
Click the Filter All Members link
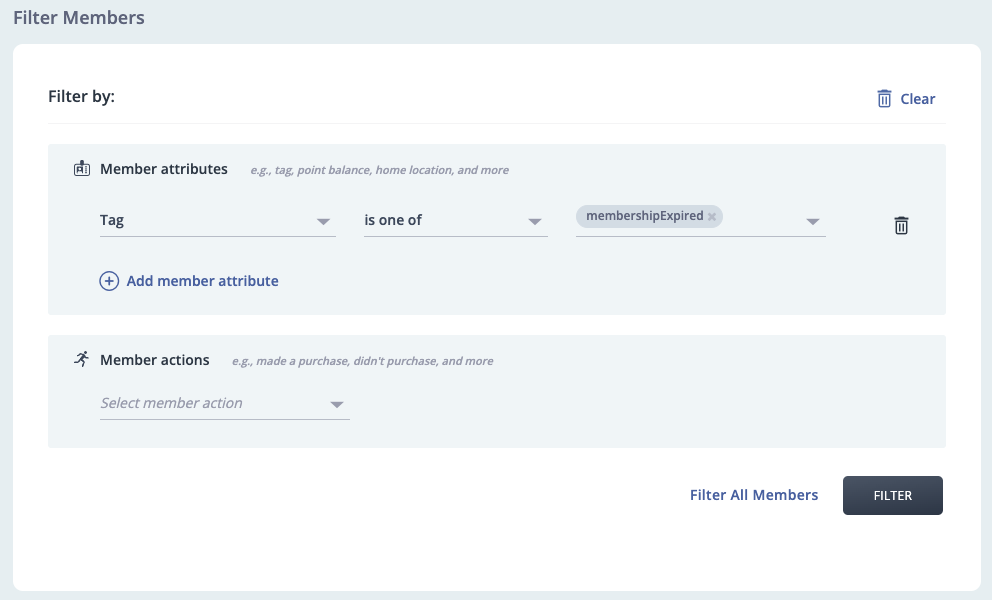pos(753,495)
